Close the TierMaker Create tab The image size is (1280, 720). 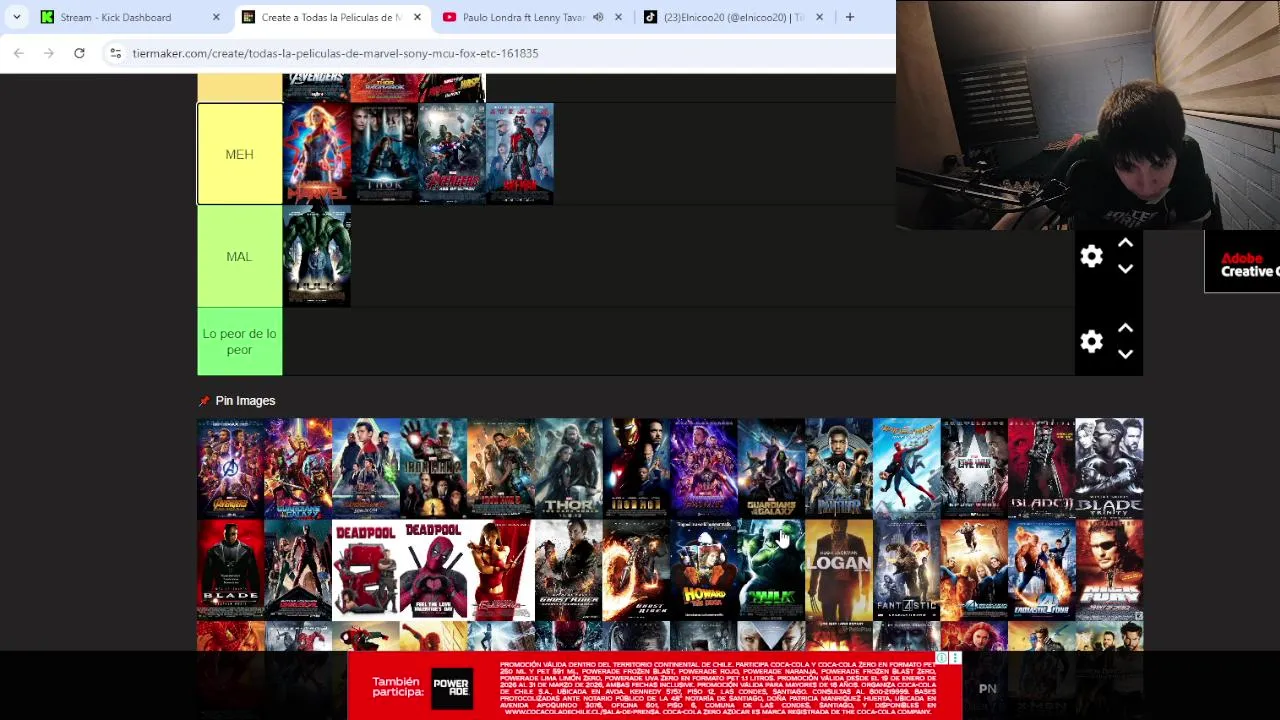coord(417,17)
